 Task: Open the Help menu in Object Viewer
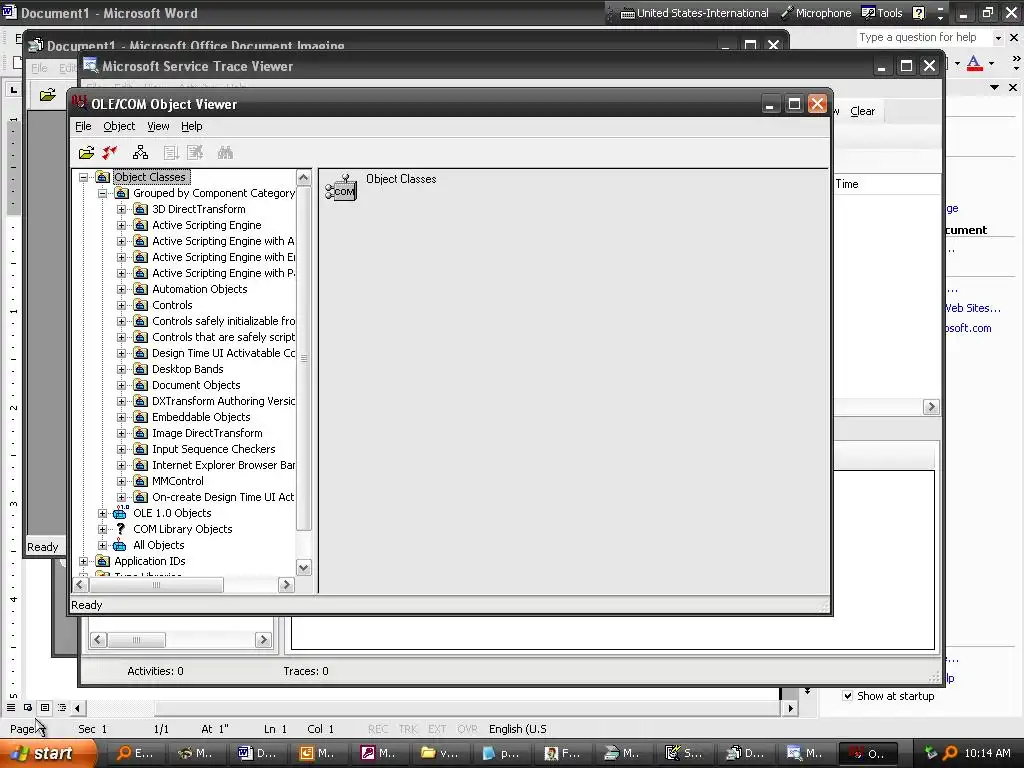point(191,126)
